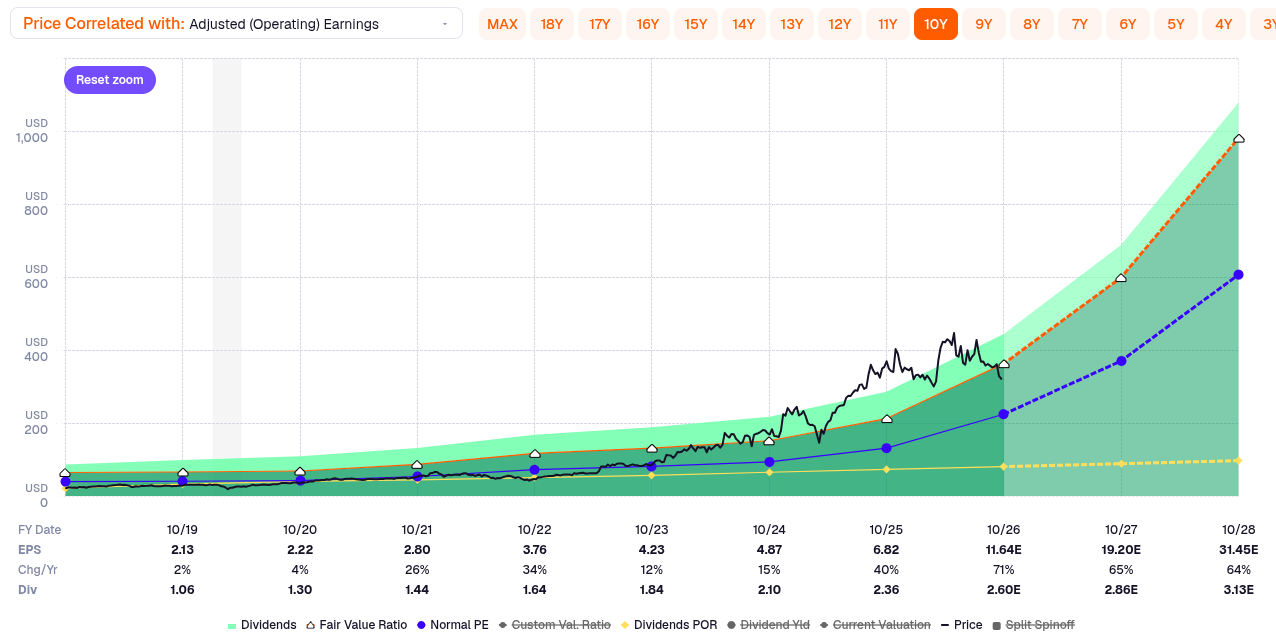Click the 10/24 fiscal year date

coord(769,529)
